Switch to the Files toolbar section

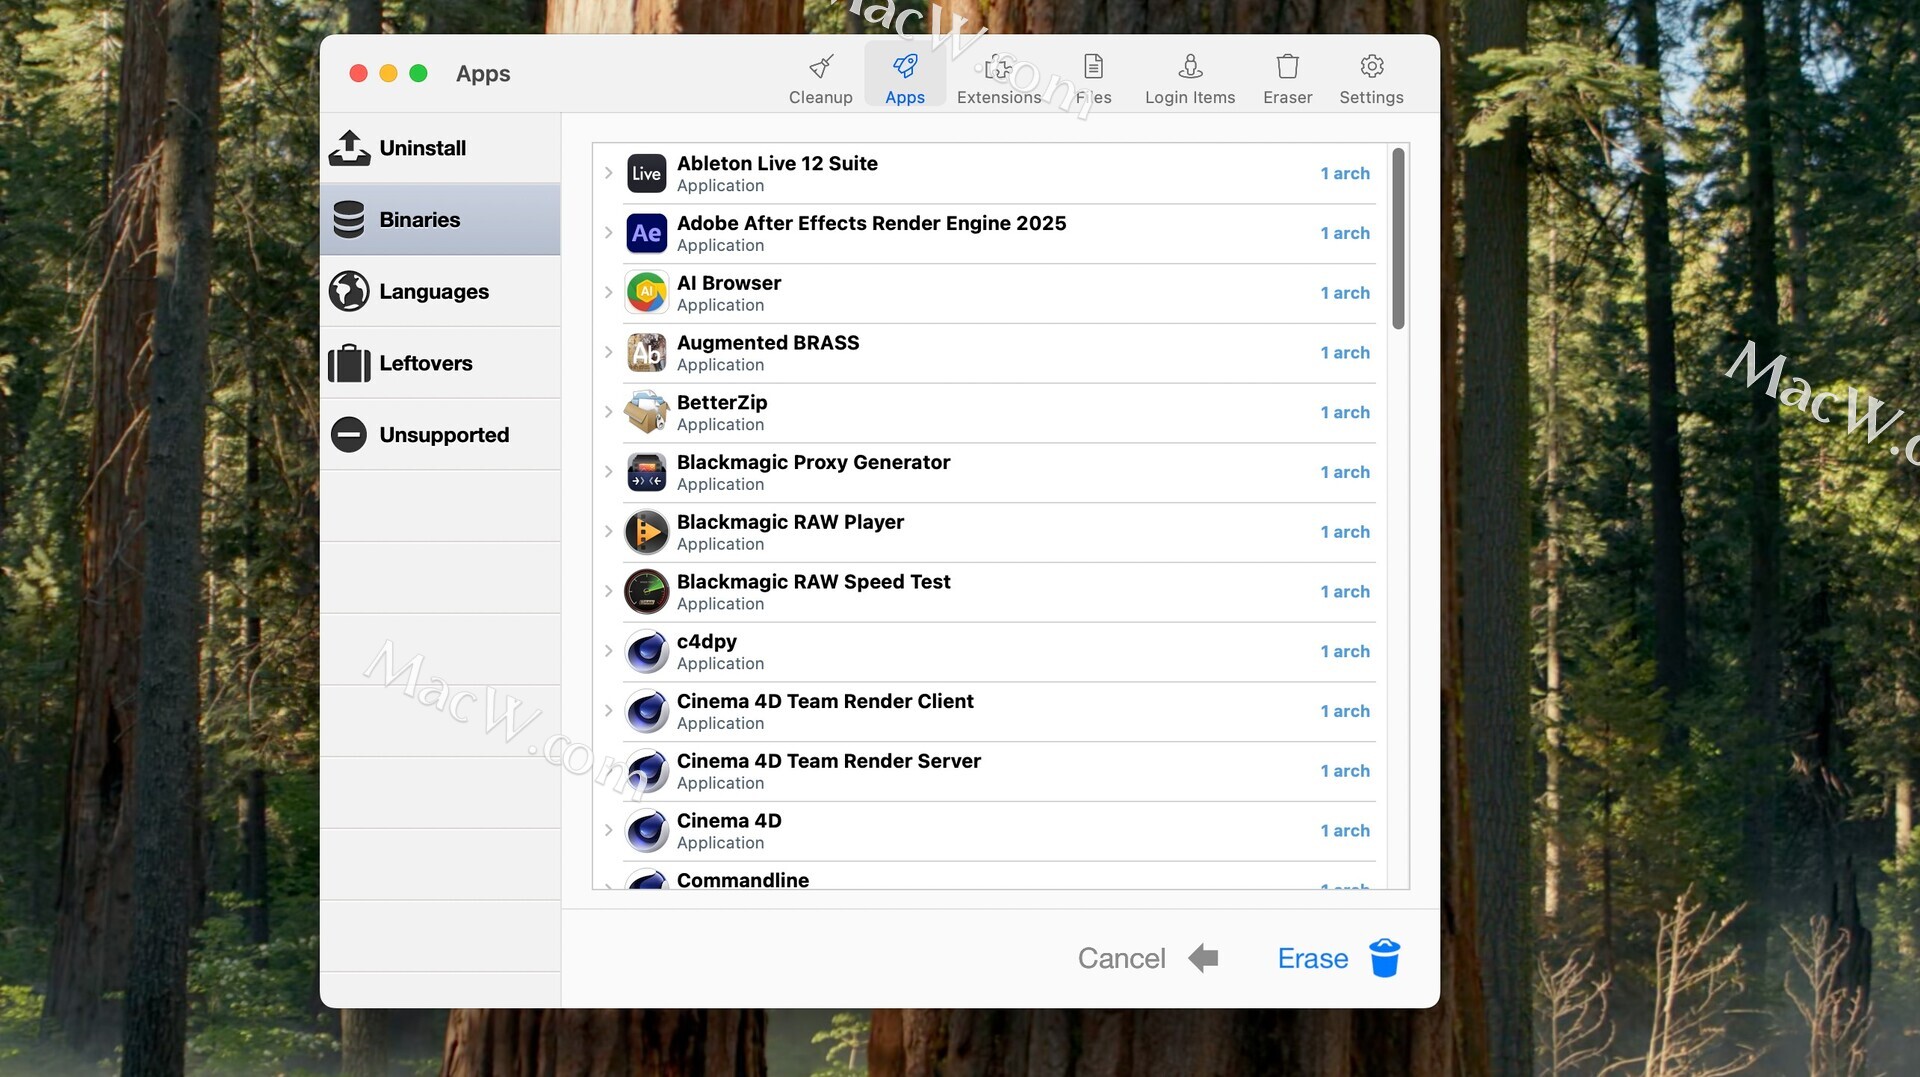tap(1093, 79)
